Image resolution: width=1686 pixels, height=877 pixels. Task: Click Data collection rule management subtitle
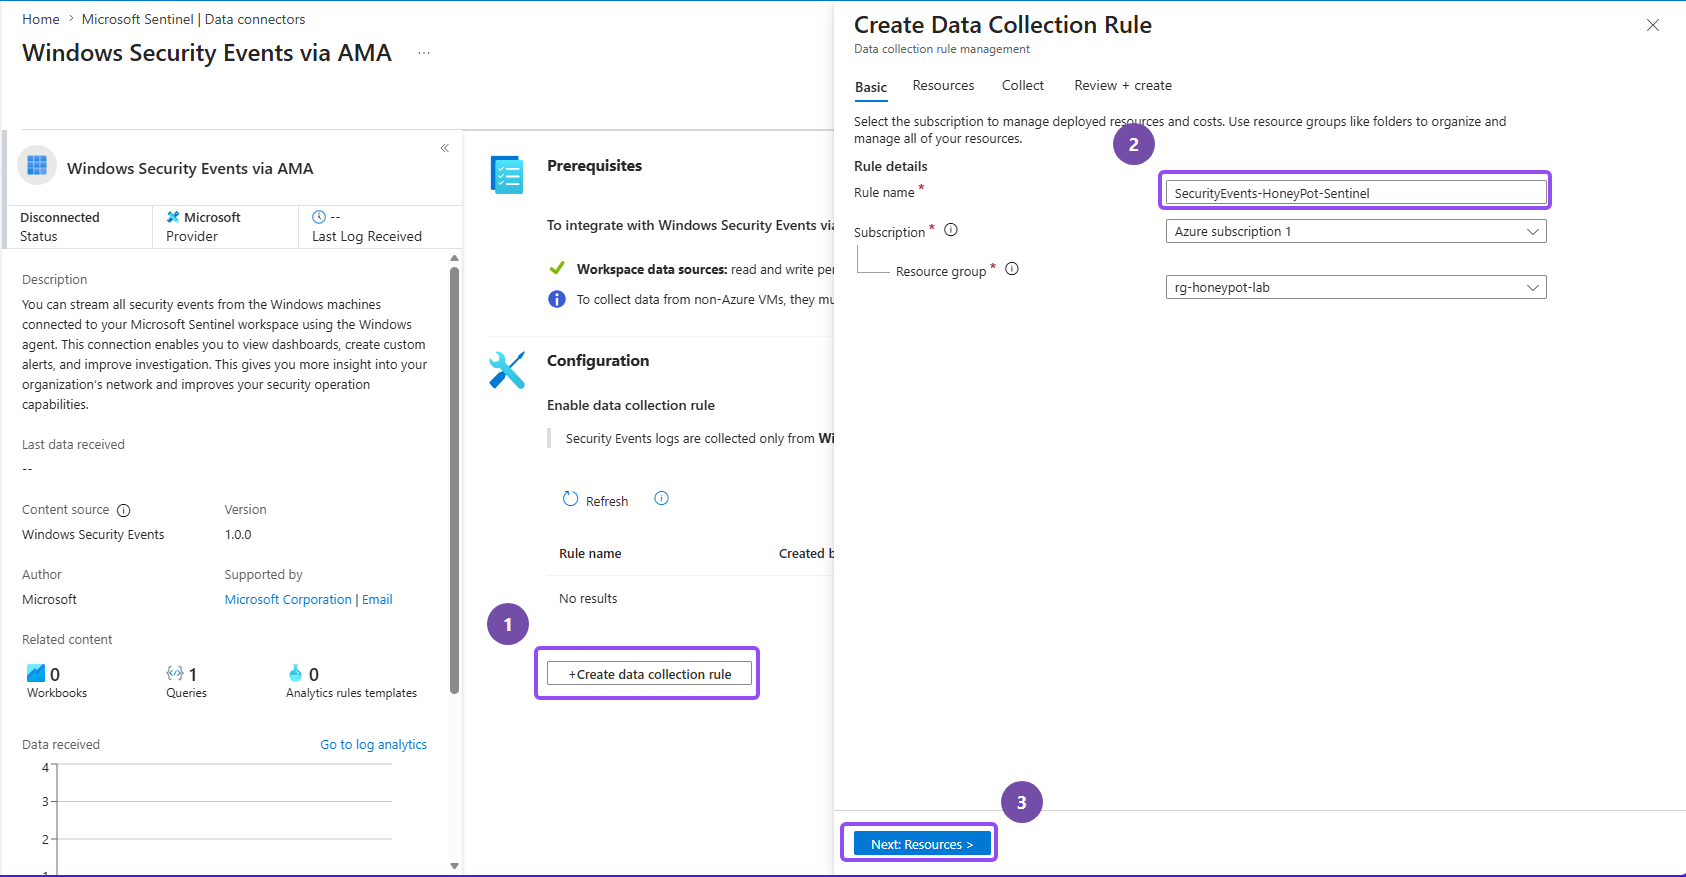click(x=942, y=49)
